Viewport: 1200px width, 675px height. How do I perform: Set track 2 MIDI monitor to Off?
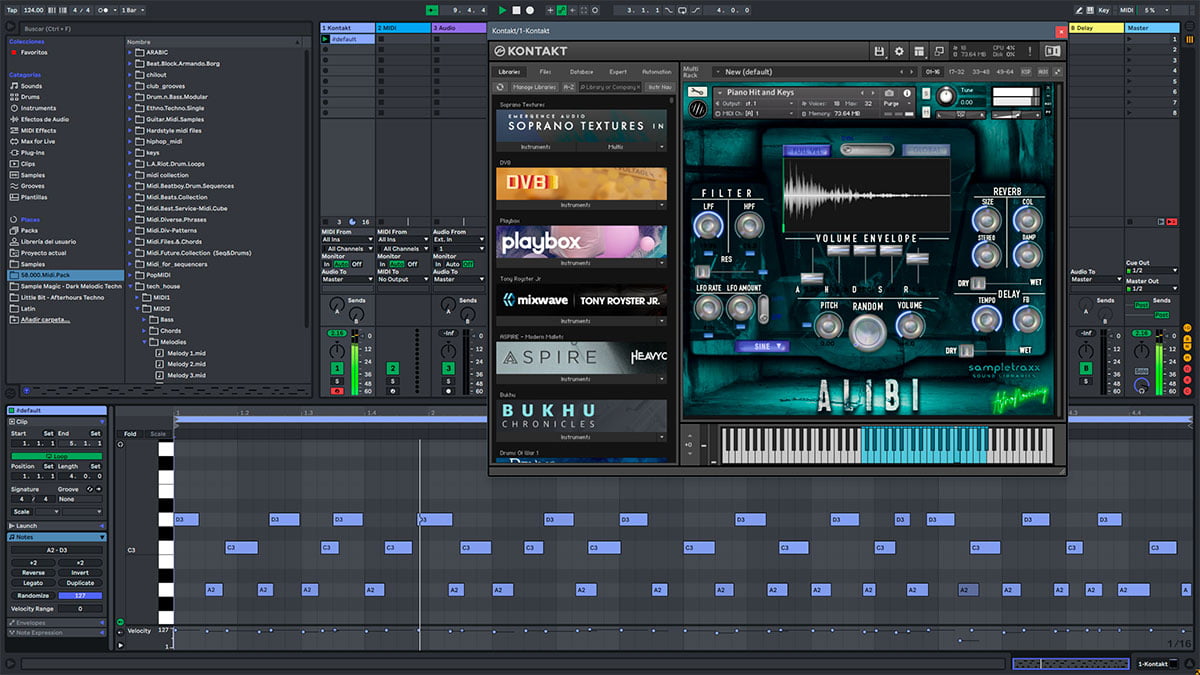412,264
